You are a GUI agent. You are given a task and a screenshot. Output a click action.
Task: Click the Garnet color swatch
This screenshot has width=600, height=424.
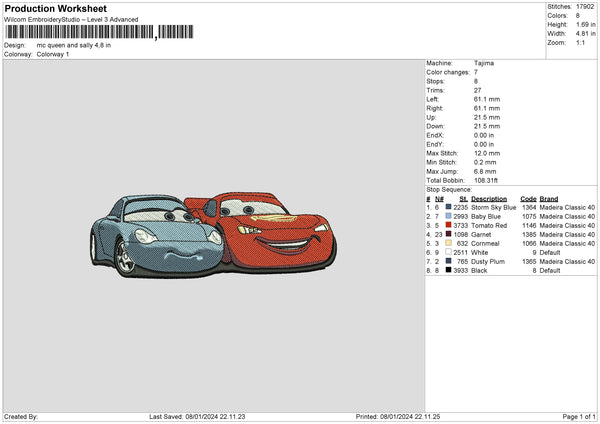(x=448, y=234)
